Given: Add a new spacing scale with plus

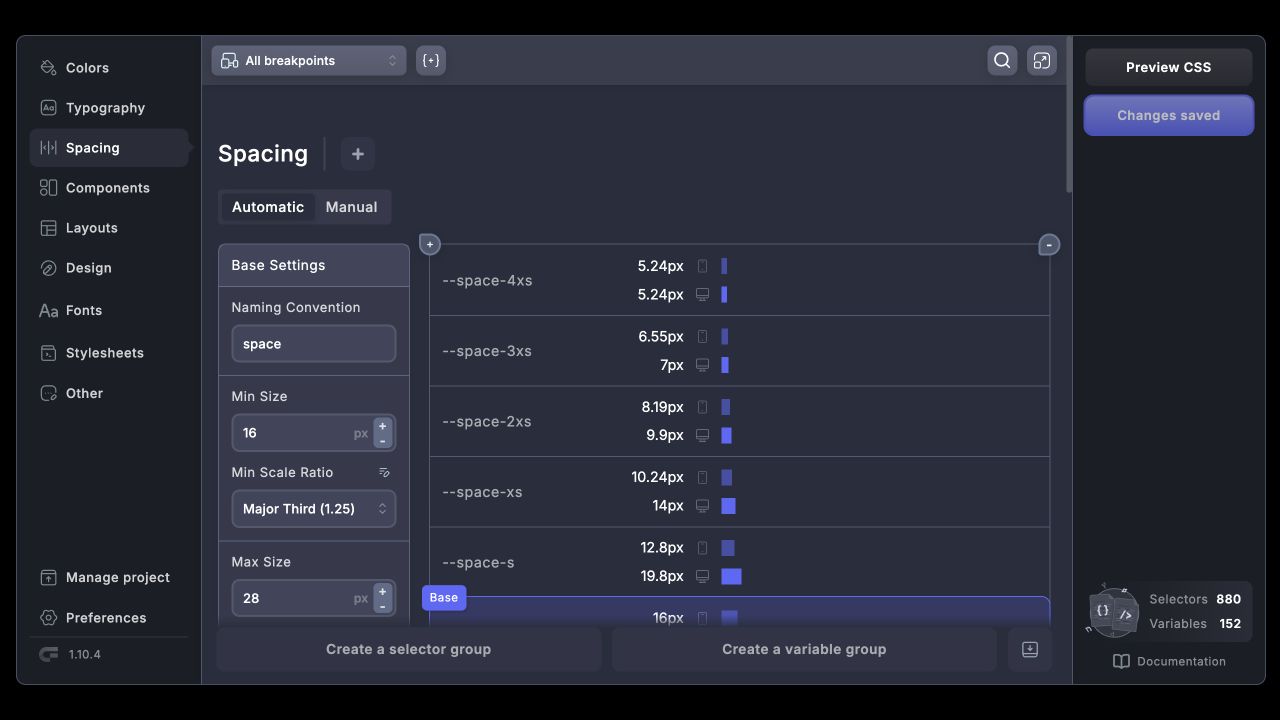Looking at the screenshot, I should click(x=358, y=154).
